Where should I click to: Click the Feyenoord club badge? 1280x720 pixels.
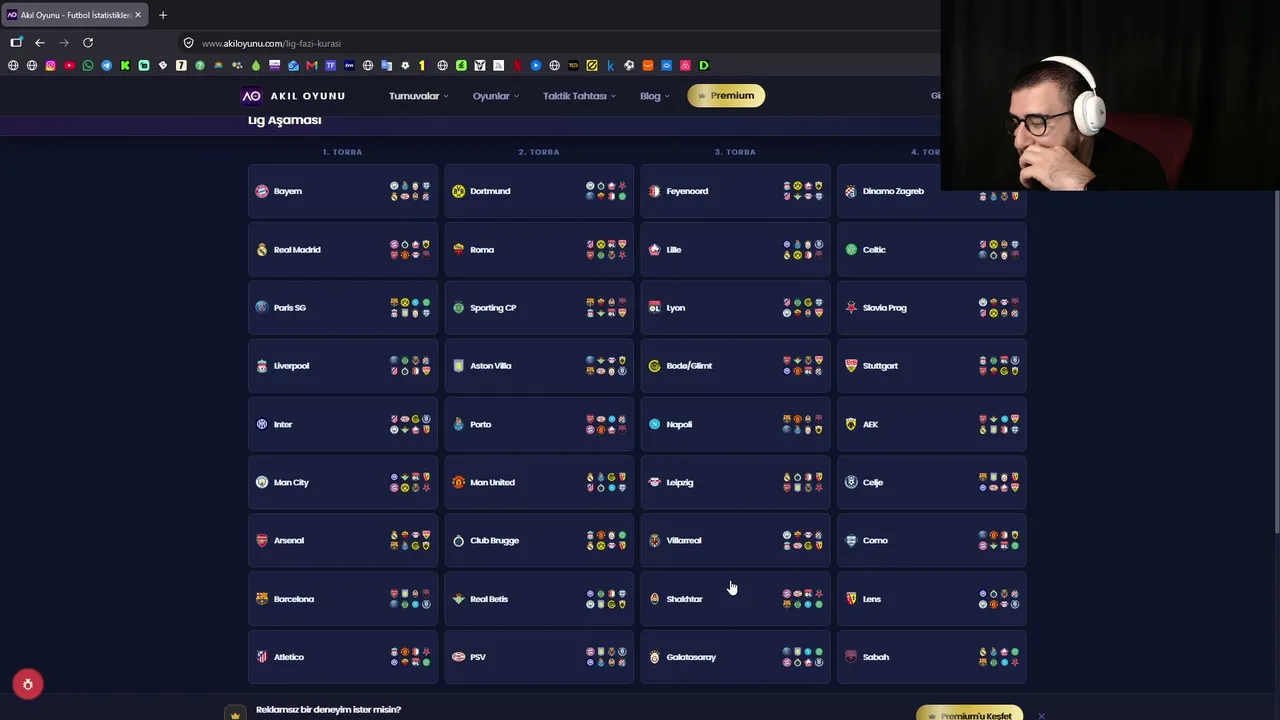[x=655, y=191]
